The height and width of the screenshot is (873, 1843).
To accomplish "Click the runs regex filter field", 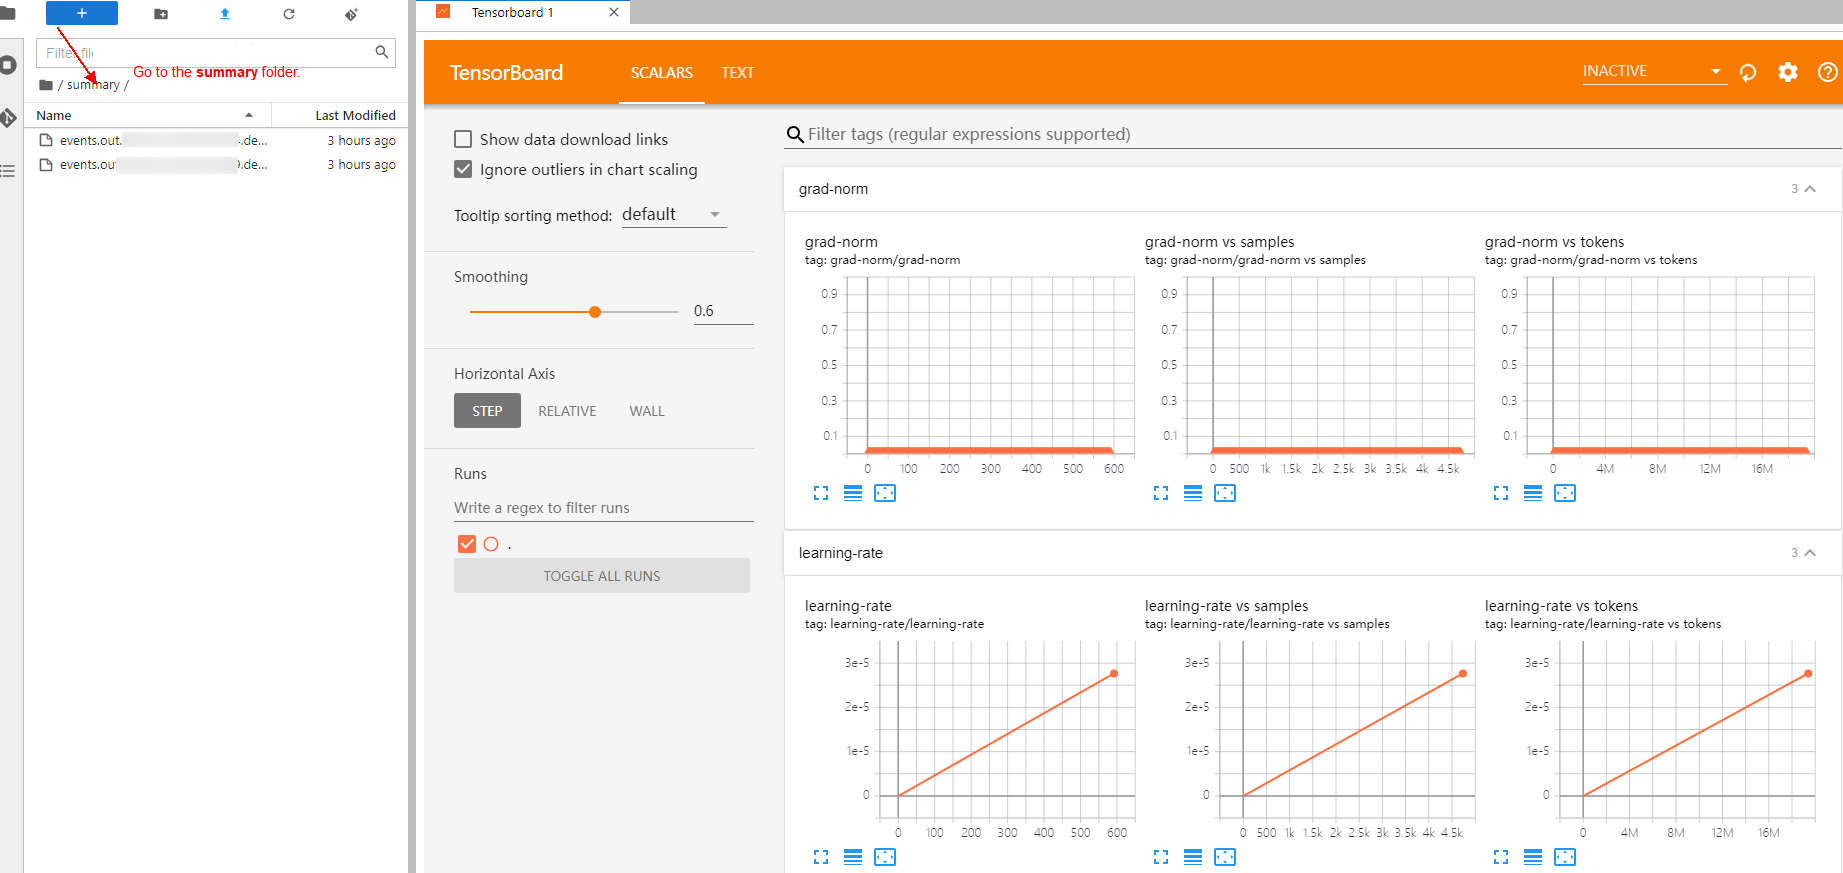I will 604,508.
